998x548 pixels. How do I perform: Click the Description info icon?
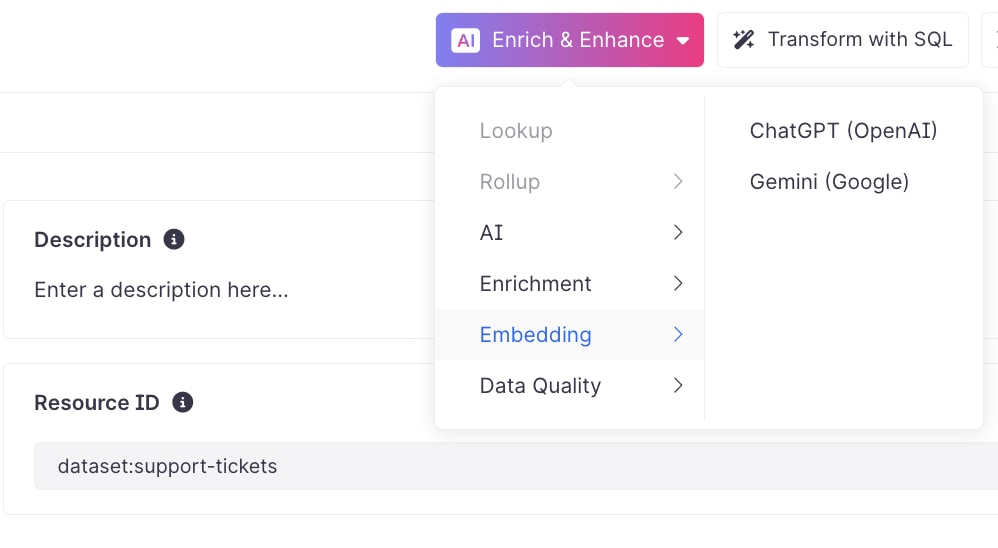coord(174,239)
